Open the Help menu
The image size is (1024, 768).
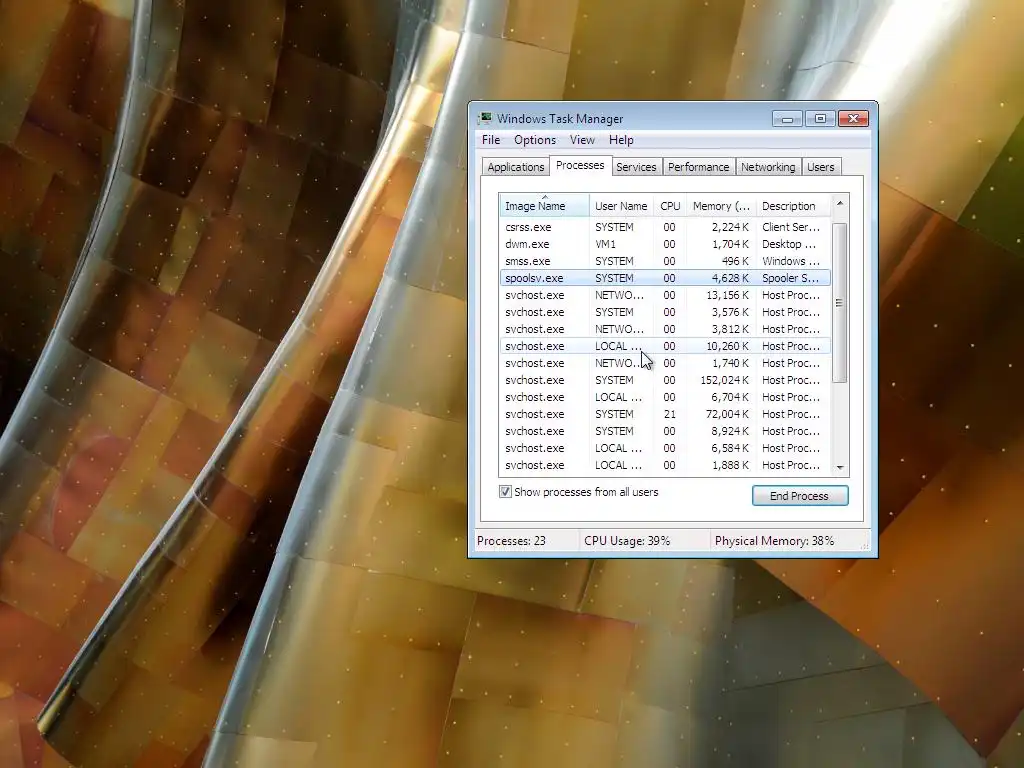[x=621, y=140]
